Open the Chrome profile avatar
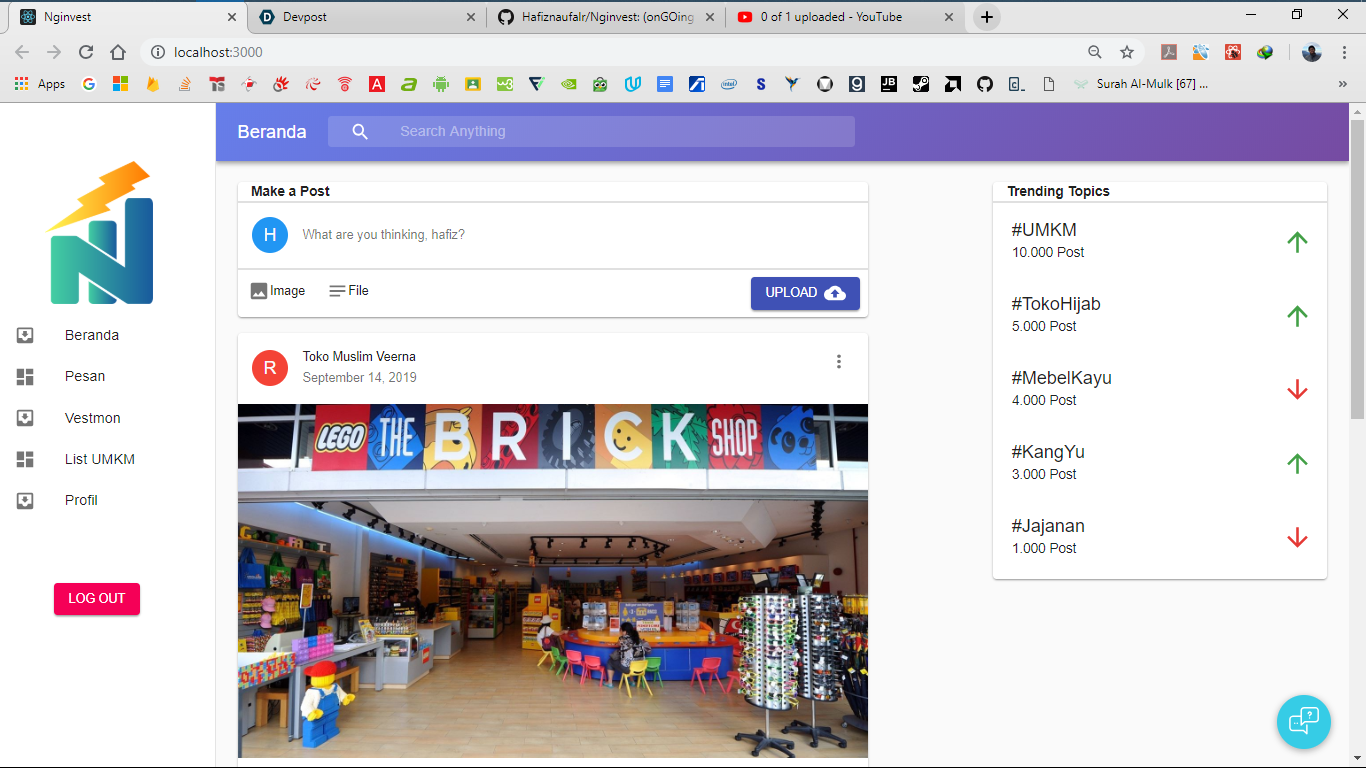 [x=1312, y=52]
